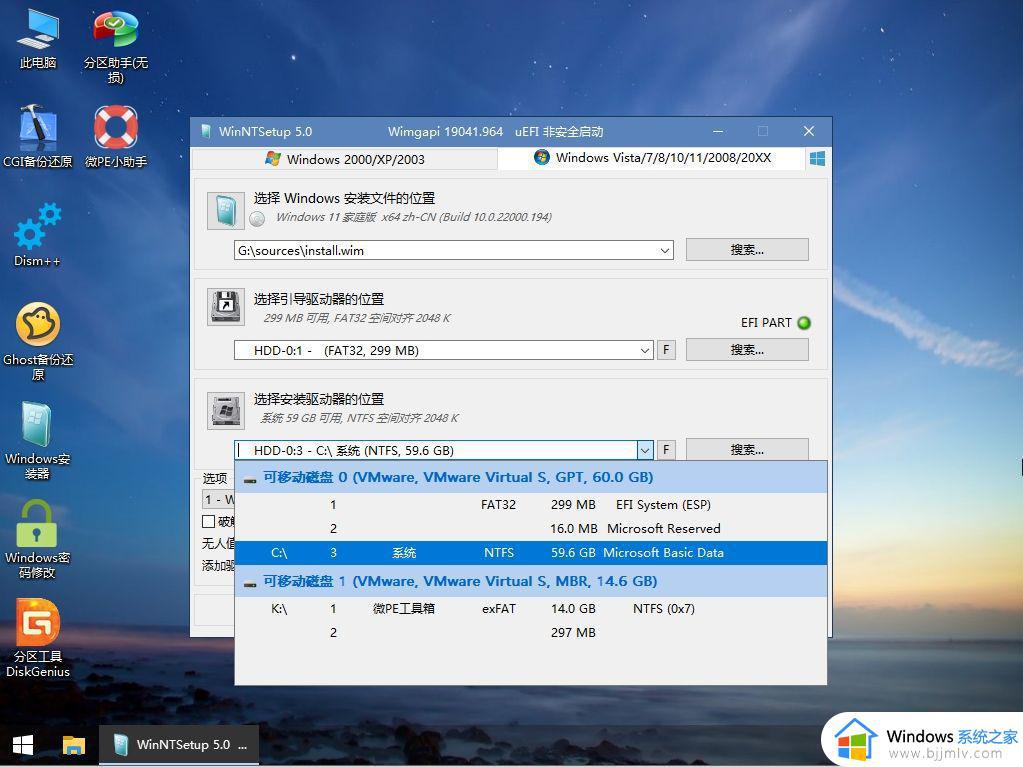Close the WinNTSetup window

point(809,131)
